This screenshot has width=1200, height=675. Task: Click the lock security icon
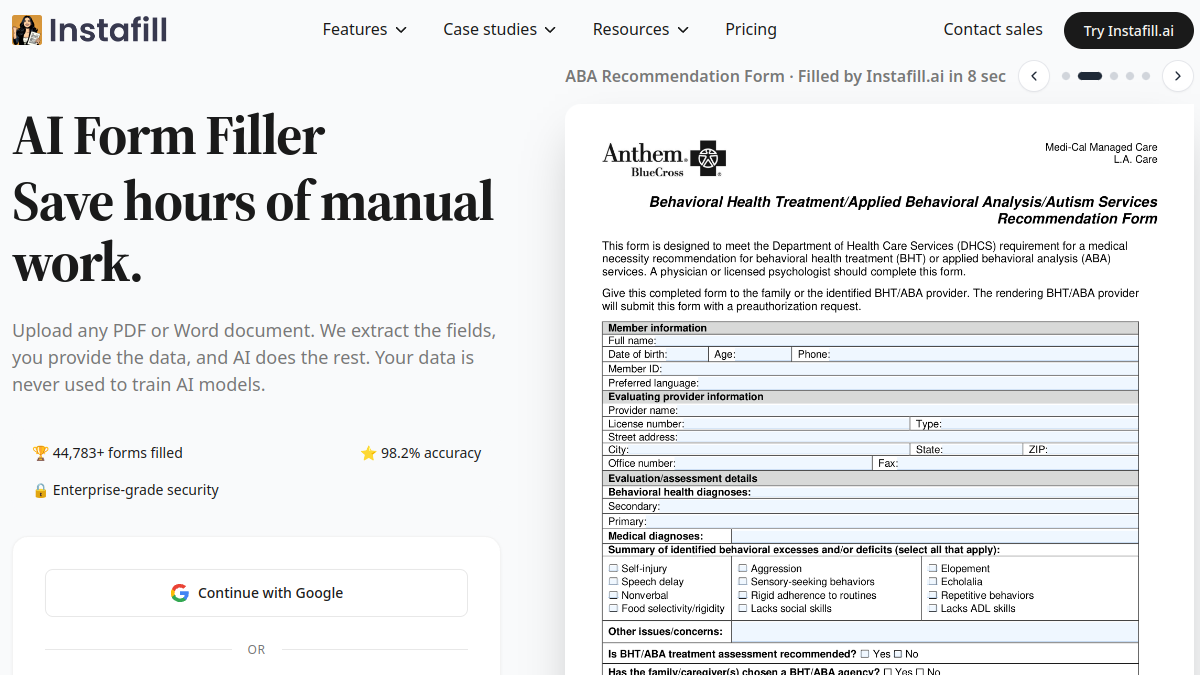coord(40,490)
